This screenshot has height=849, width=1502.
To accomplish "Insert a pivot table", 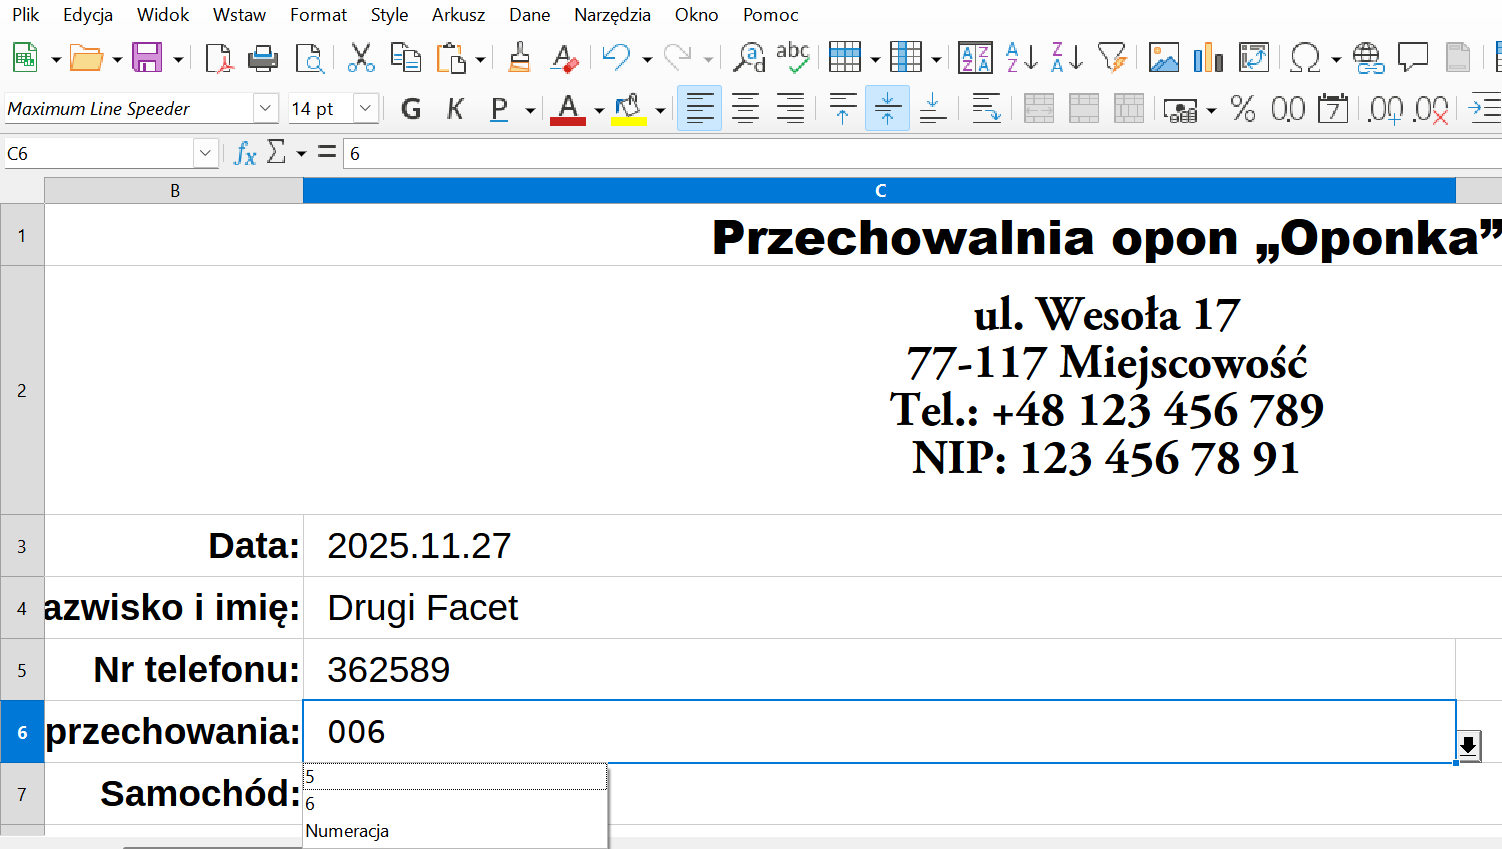I will [x=1254, y=58].
